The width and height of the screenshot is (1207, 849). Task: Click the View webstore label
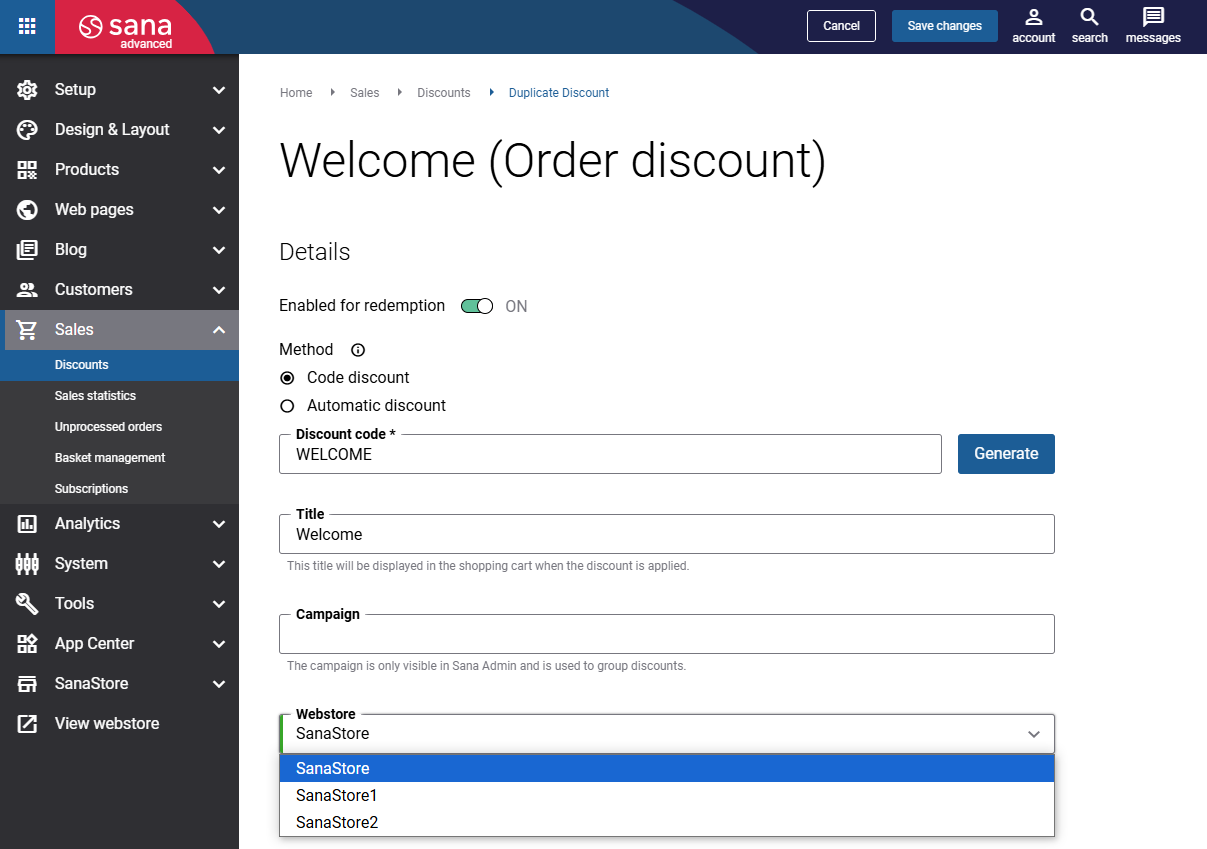107,723
